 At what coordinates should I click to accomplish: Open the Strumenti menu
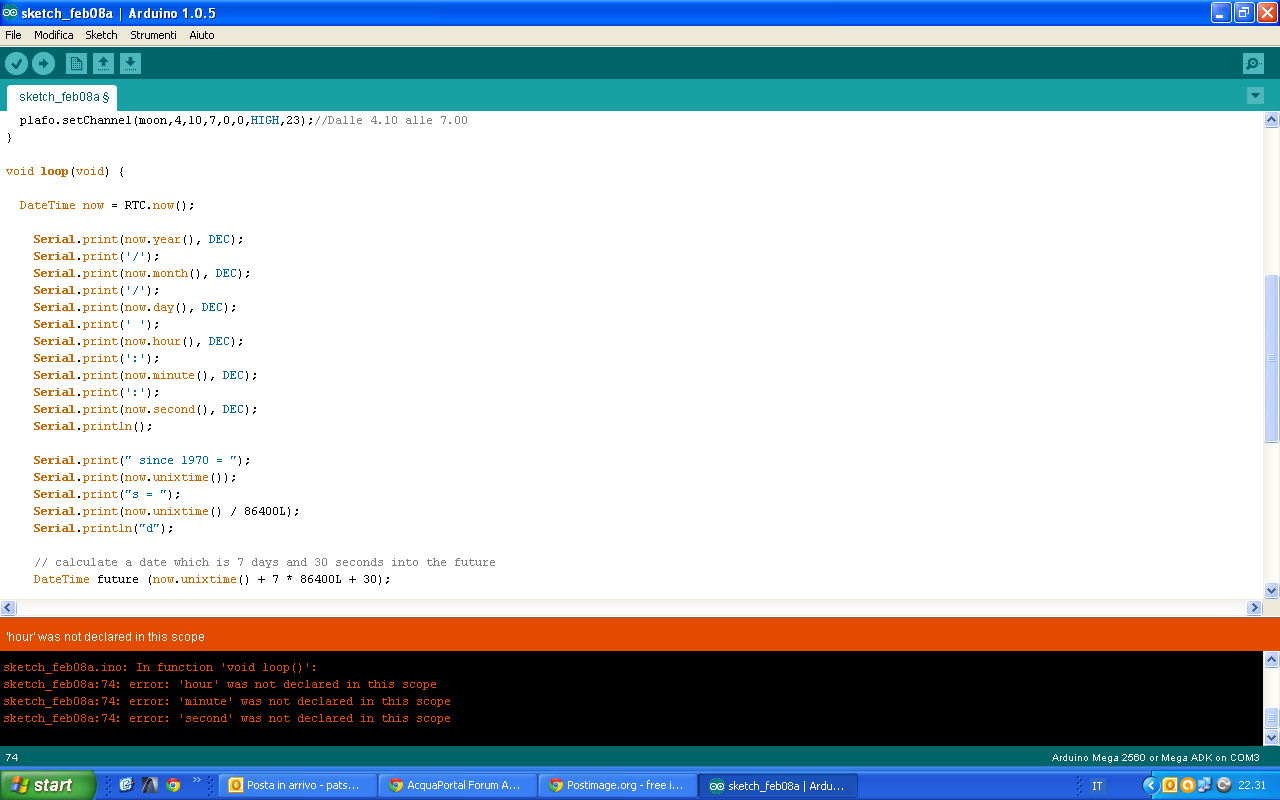[x=153, y=35]
